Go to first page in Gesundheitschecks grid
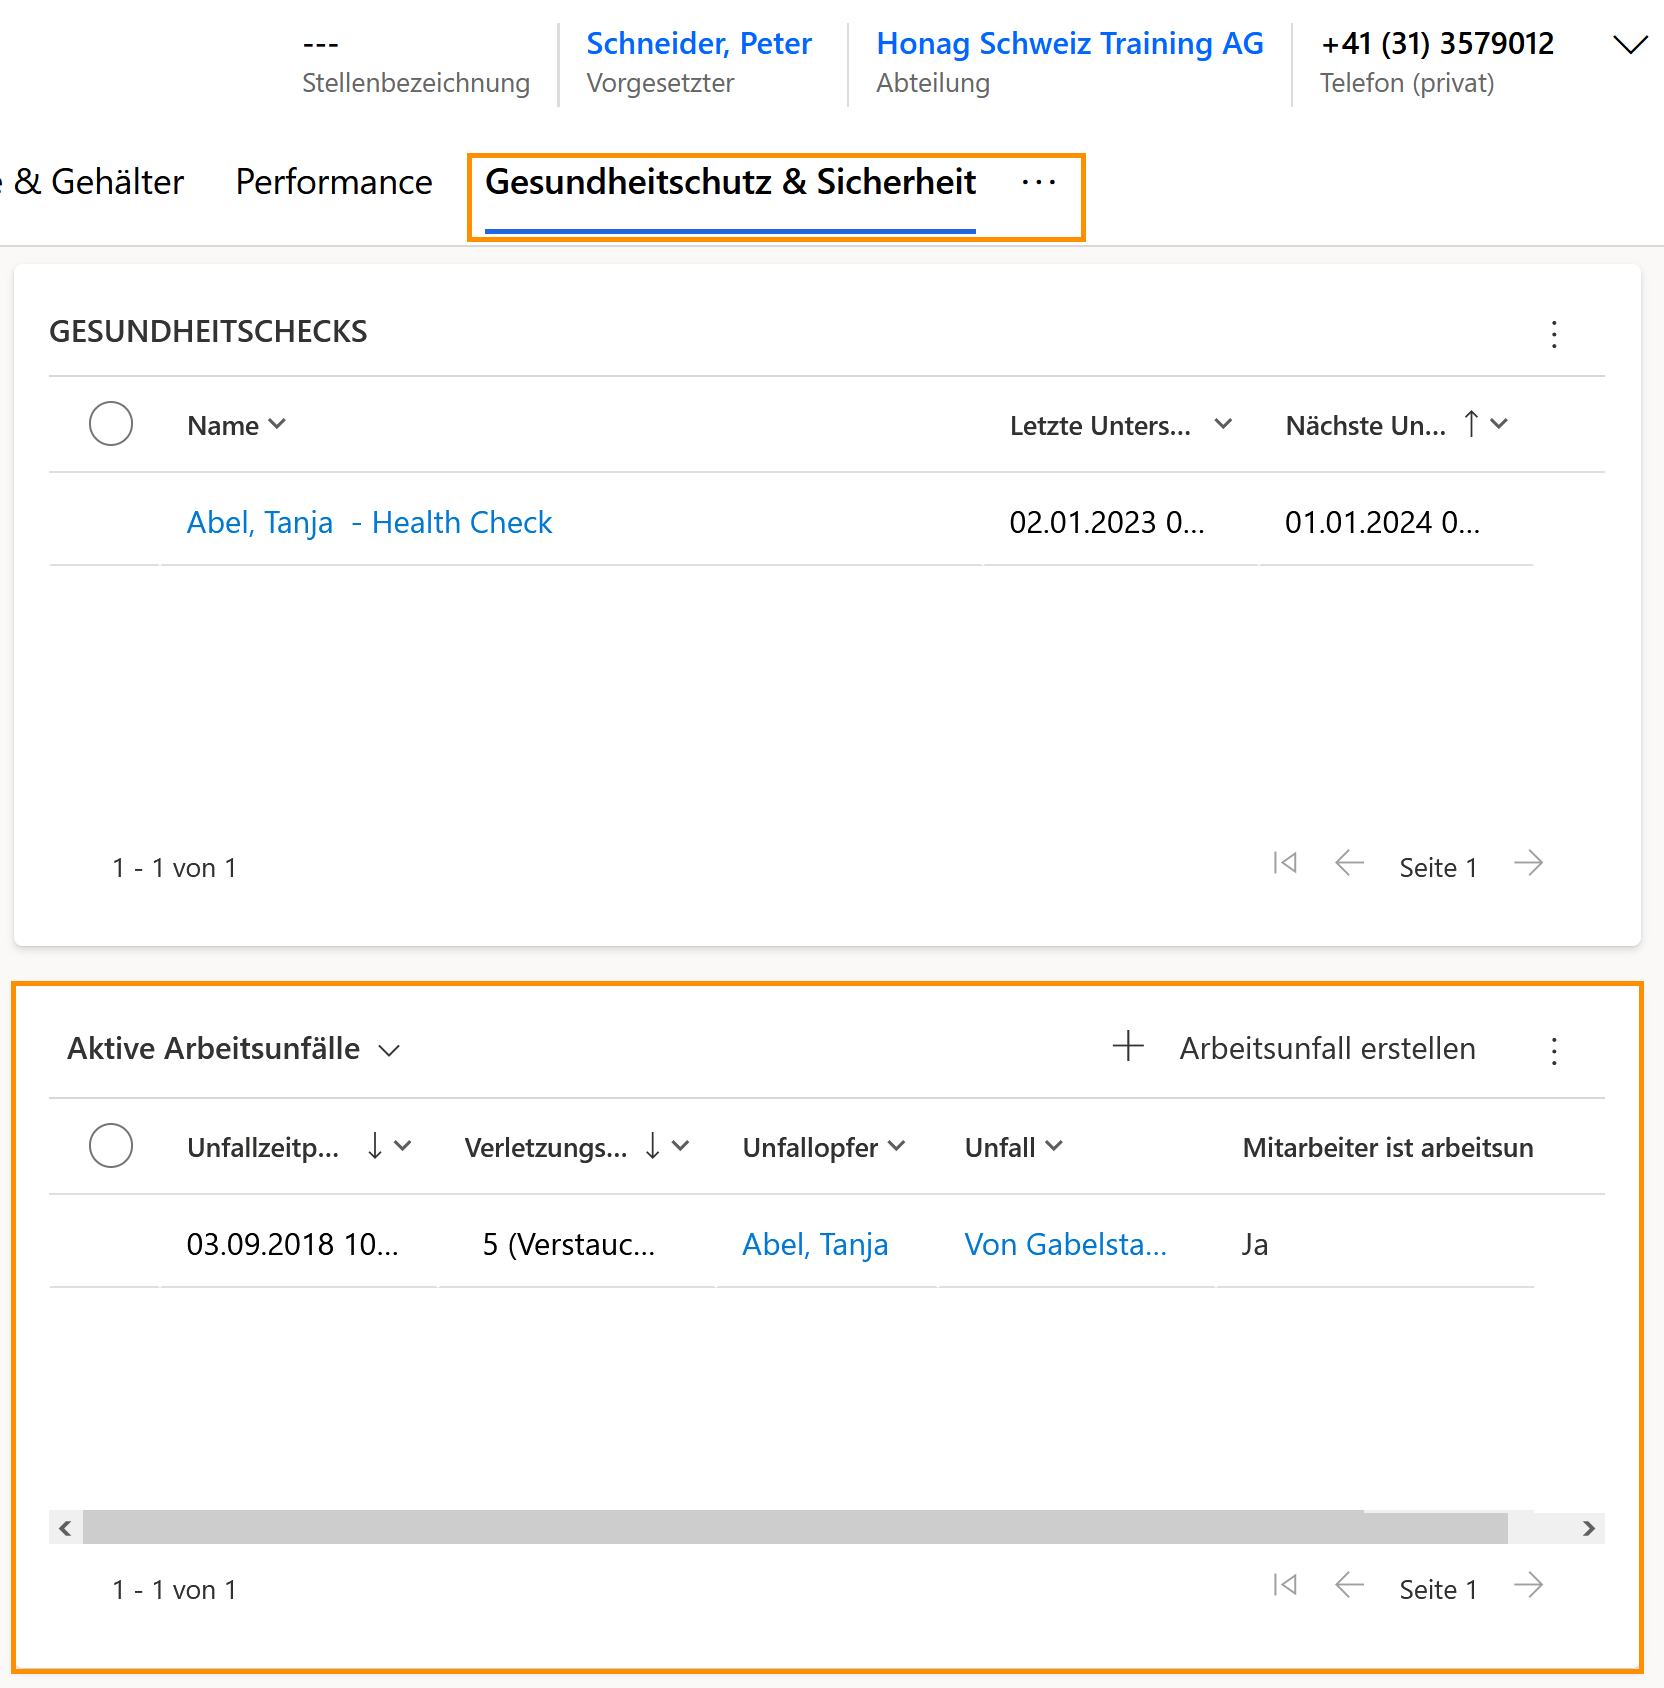 coord(1285,863)
